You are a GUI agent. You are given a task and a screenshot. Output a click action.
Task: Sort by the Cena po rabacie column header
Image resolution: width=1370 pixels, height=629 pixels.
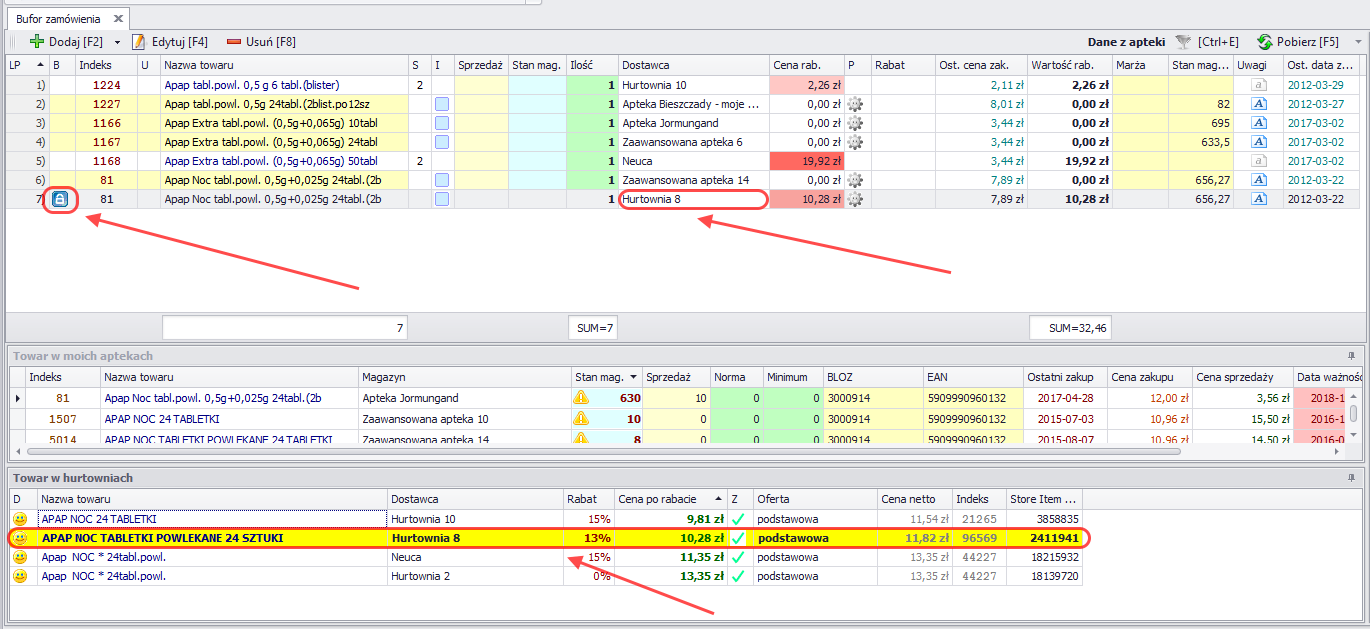pos(668,498)
